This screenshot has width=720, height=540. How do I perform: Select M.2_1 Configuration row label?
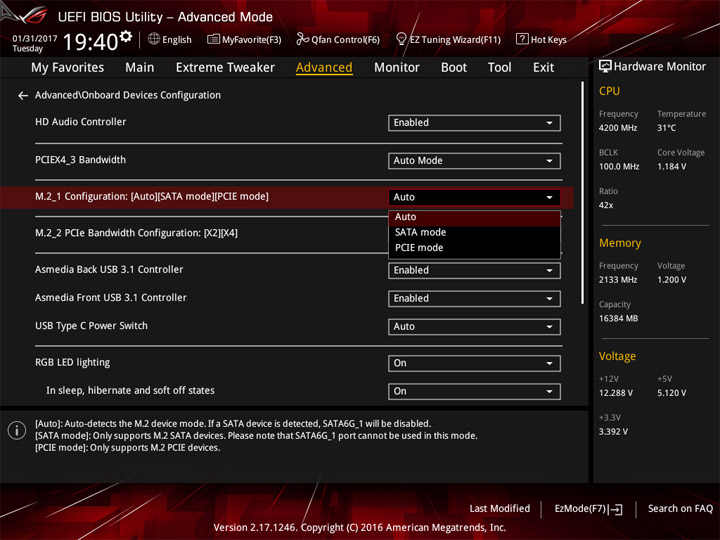pyautogui.click(x=152, y=197)
